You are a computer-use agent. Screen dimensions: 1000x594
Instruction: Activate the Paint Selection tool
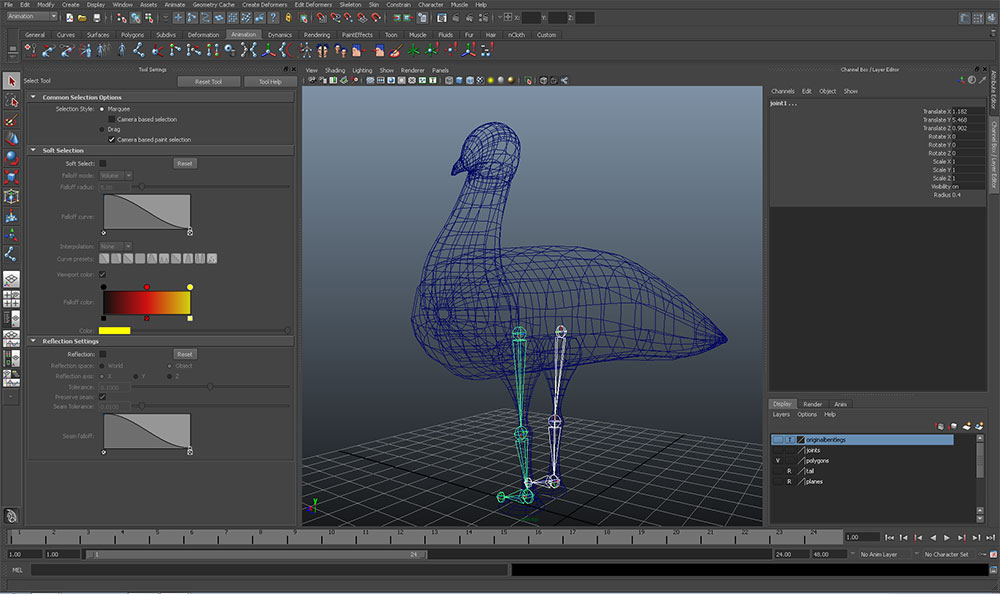tap(12, 120)
